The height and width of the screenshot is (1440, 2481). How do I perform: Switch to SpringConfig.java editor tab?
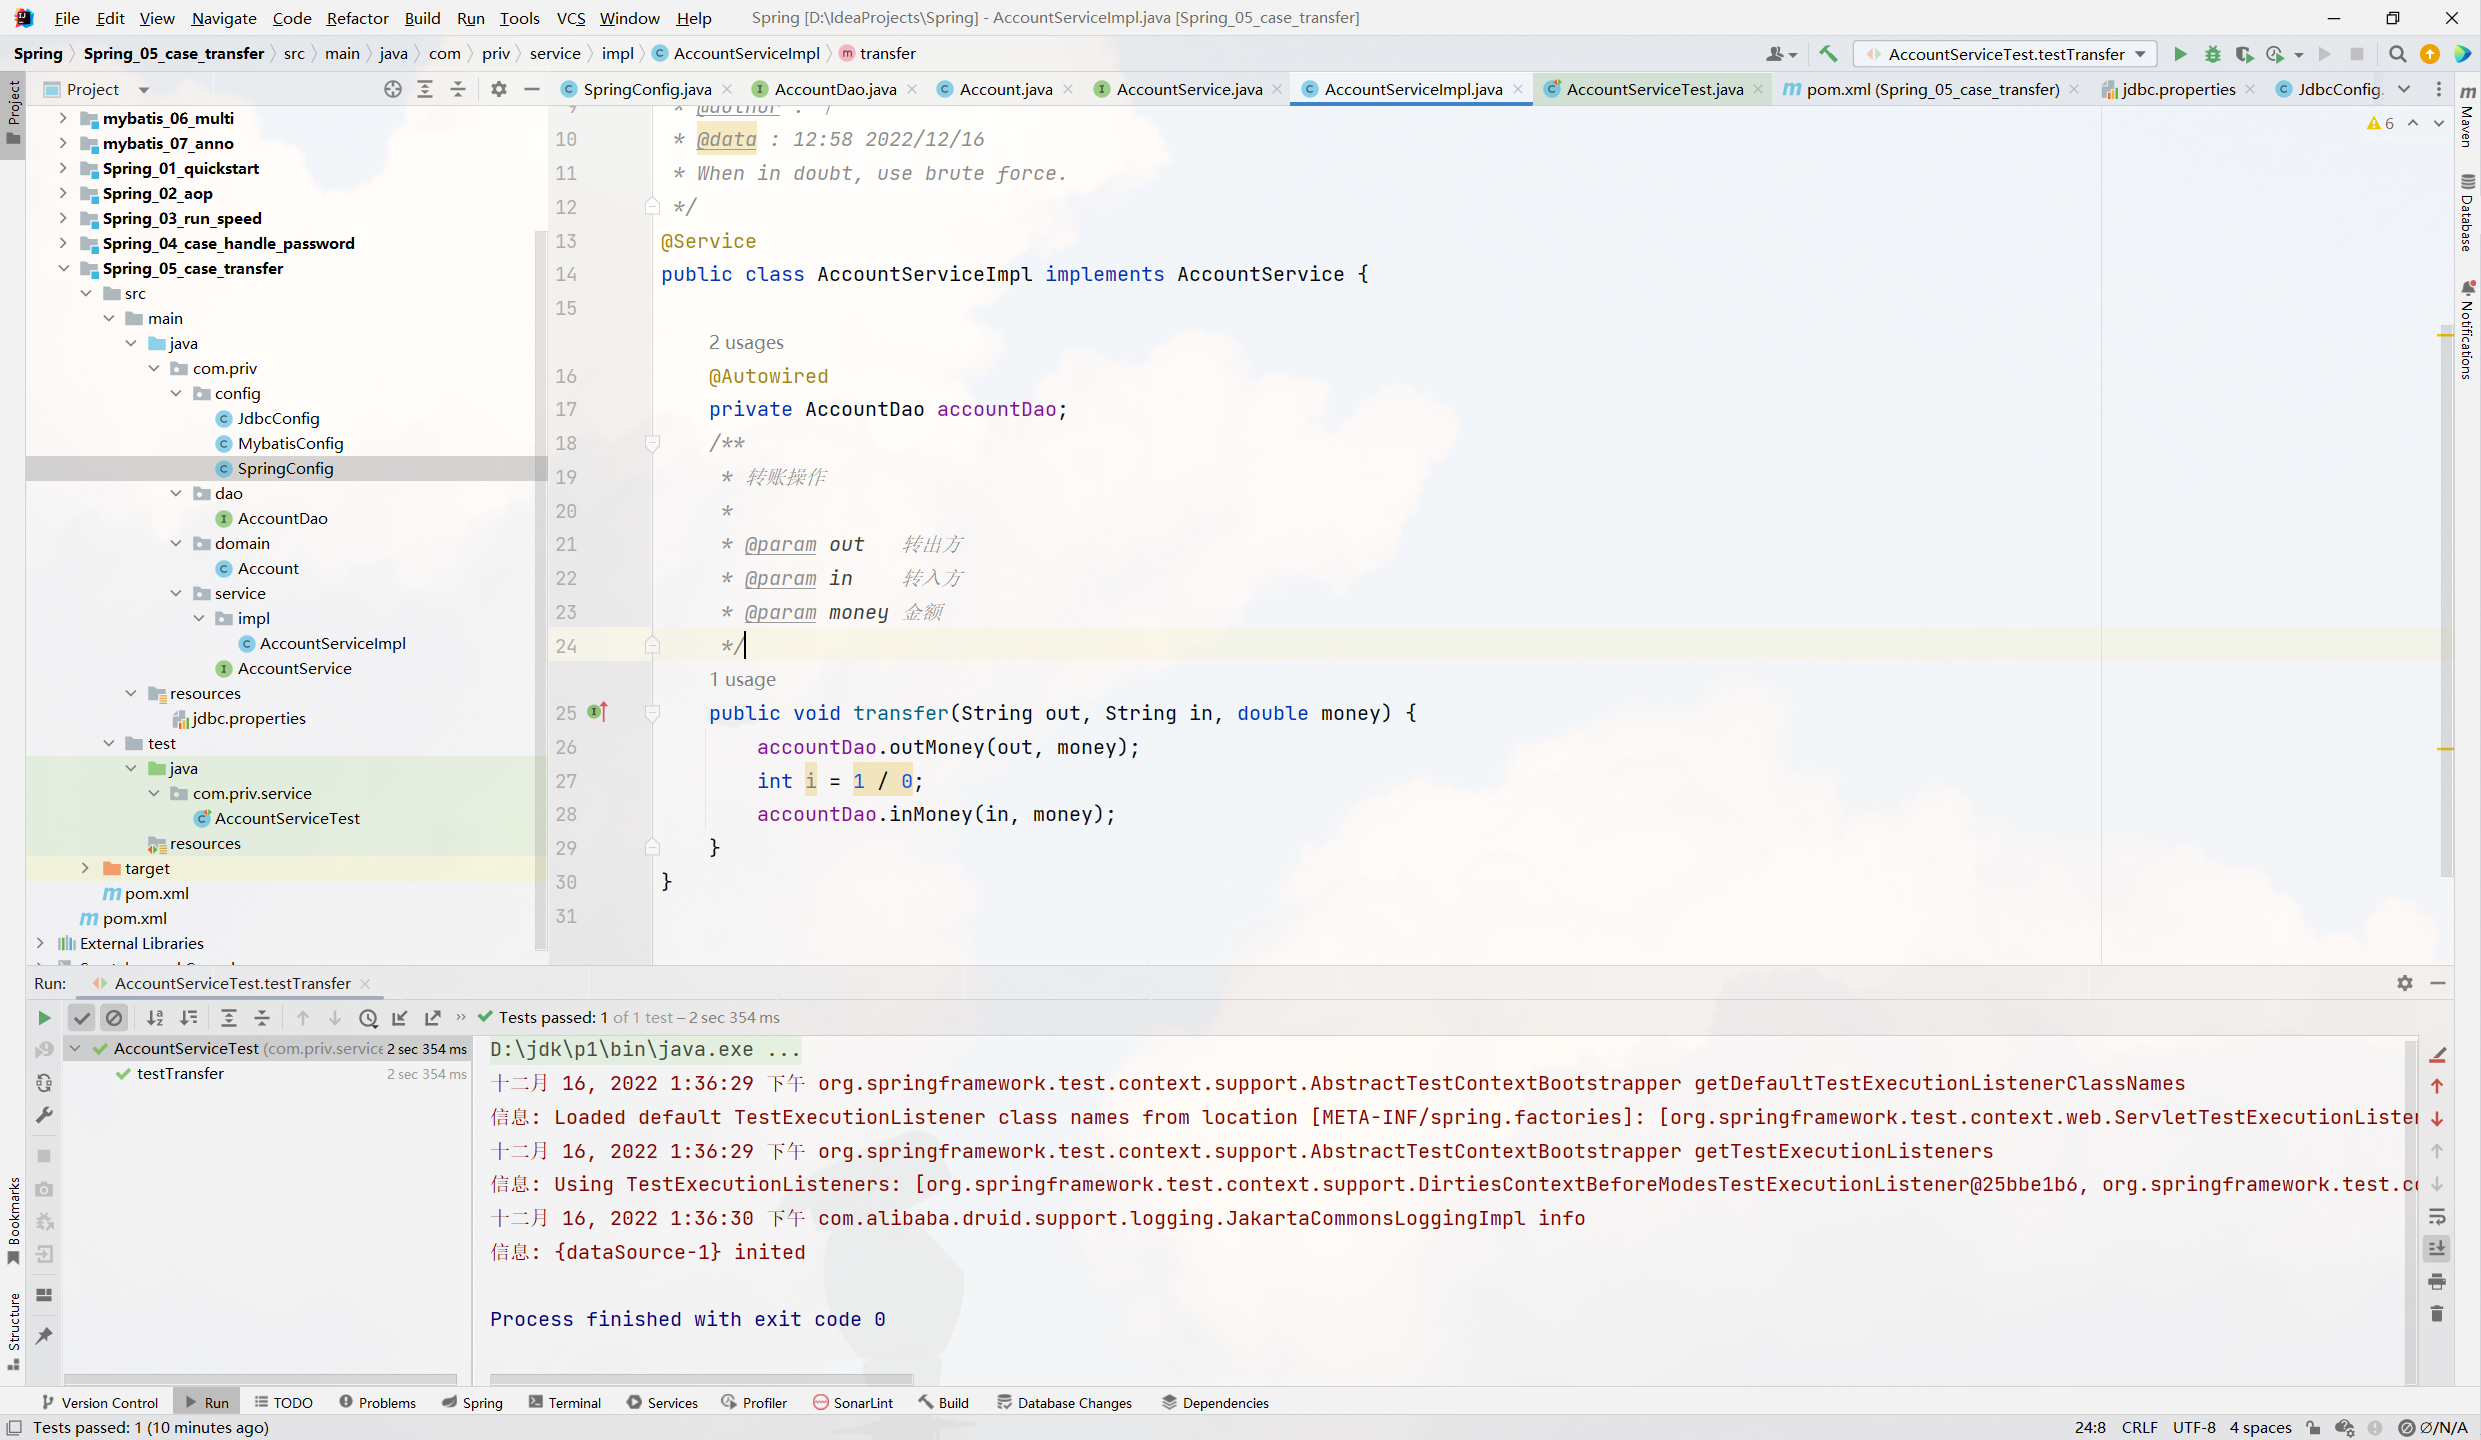pos(646,89)
